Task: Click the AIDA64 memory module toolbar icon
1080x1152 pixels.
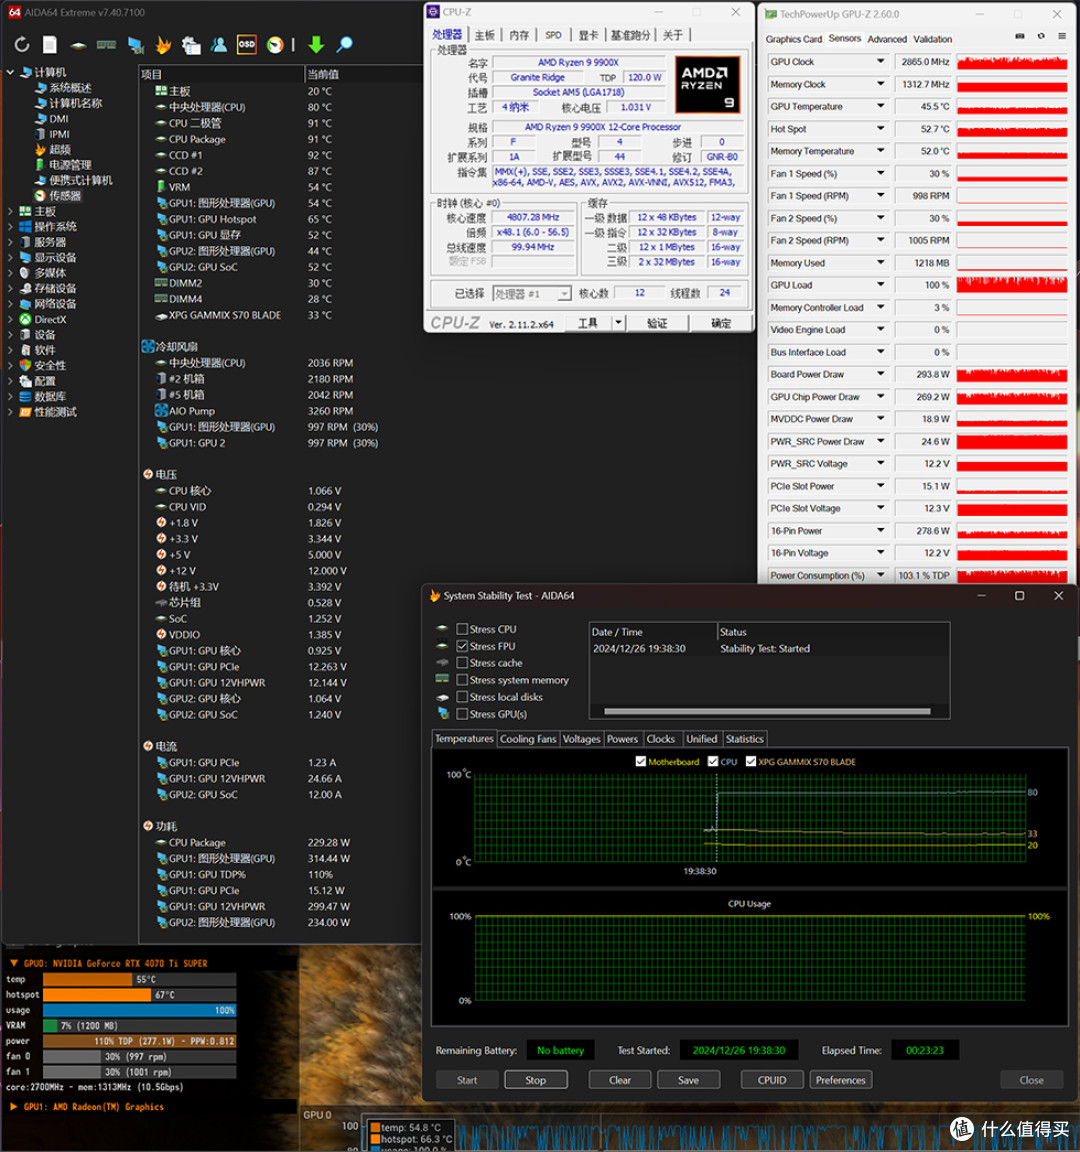Action: (107, 45)
